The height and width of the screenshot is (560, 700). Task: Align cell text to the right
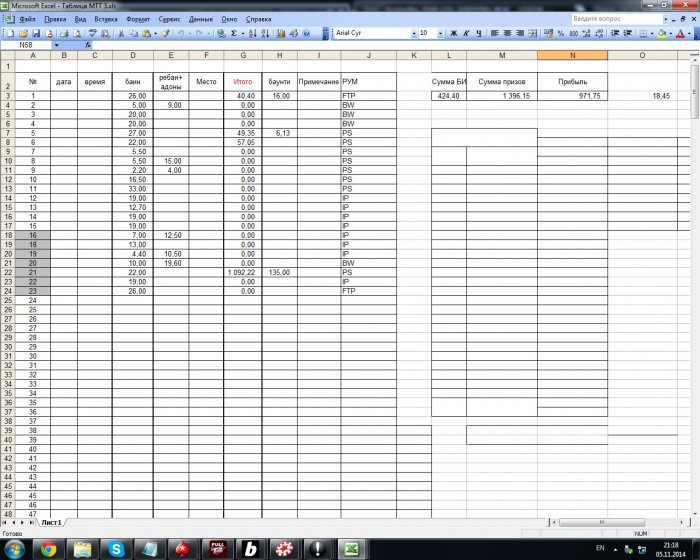pos(520,33)
